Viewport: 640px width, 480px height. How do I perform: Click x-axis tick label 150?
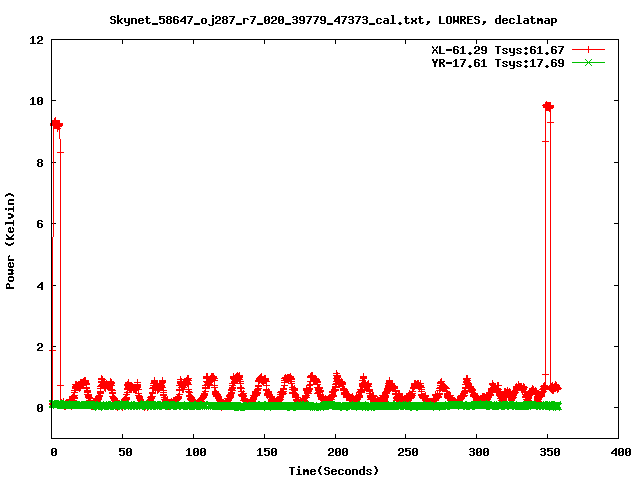[267, 452]
